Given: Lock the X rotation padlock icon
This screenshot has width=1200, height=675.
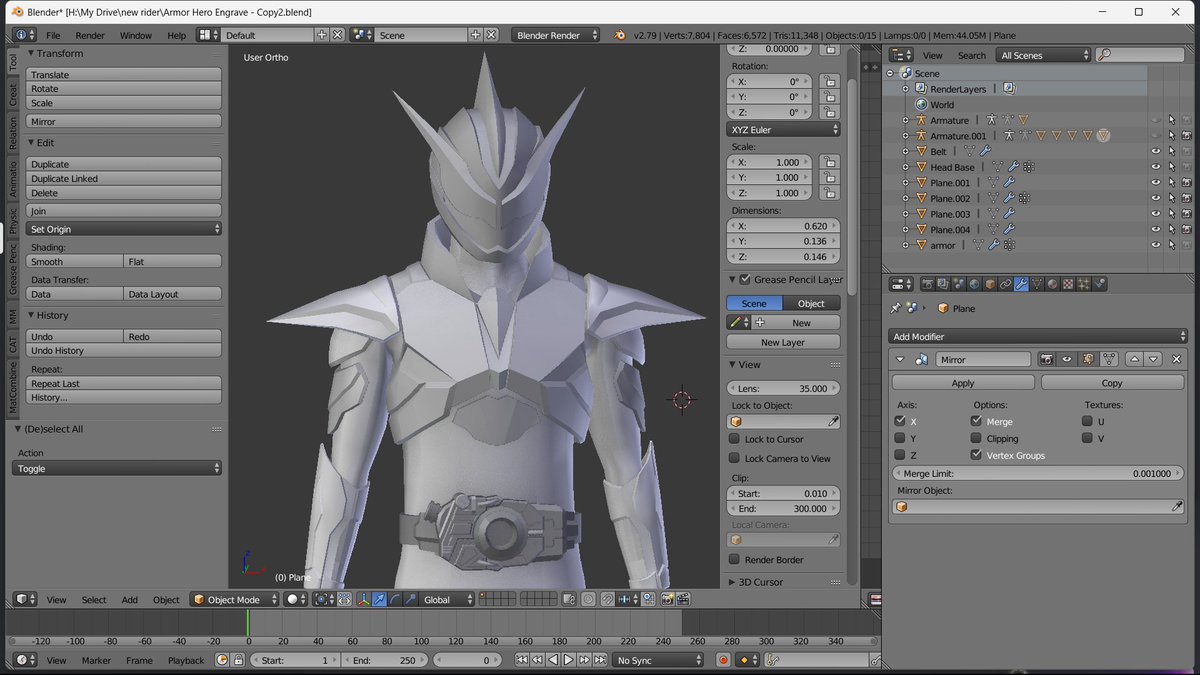Looking at the screenshot, I should tap(828, 81).
